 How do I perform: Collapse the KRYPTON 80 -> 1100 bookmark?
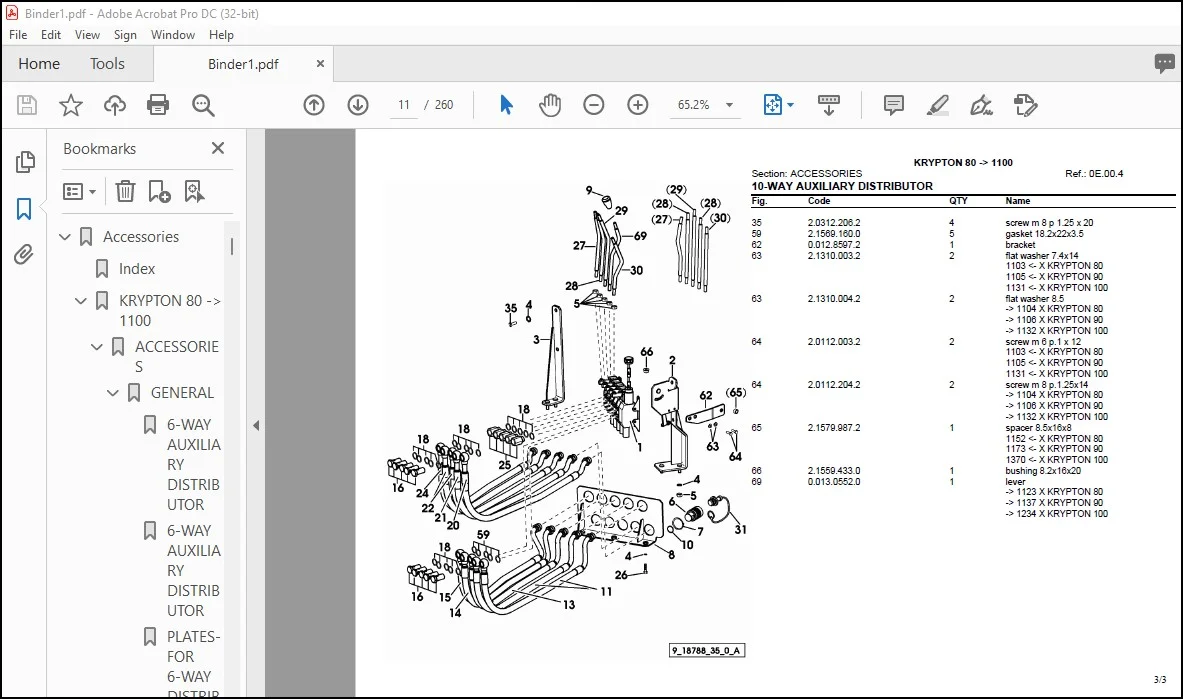pos(81,300)
